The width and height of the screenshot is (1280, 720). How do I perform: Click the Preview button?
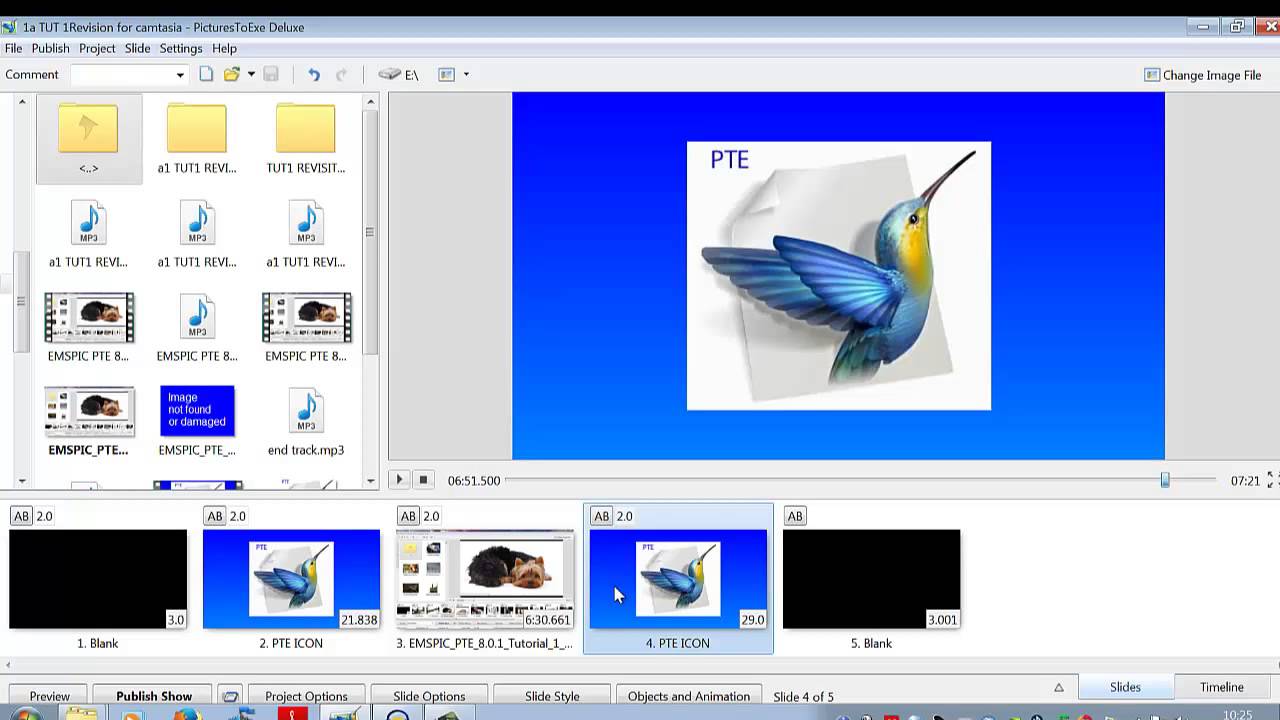pos(50,696)
